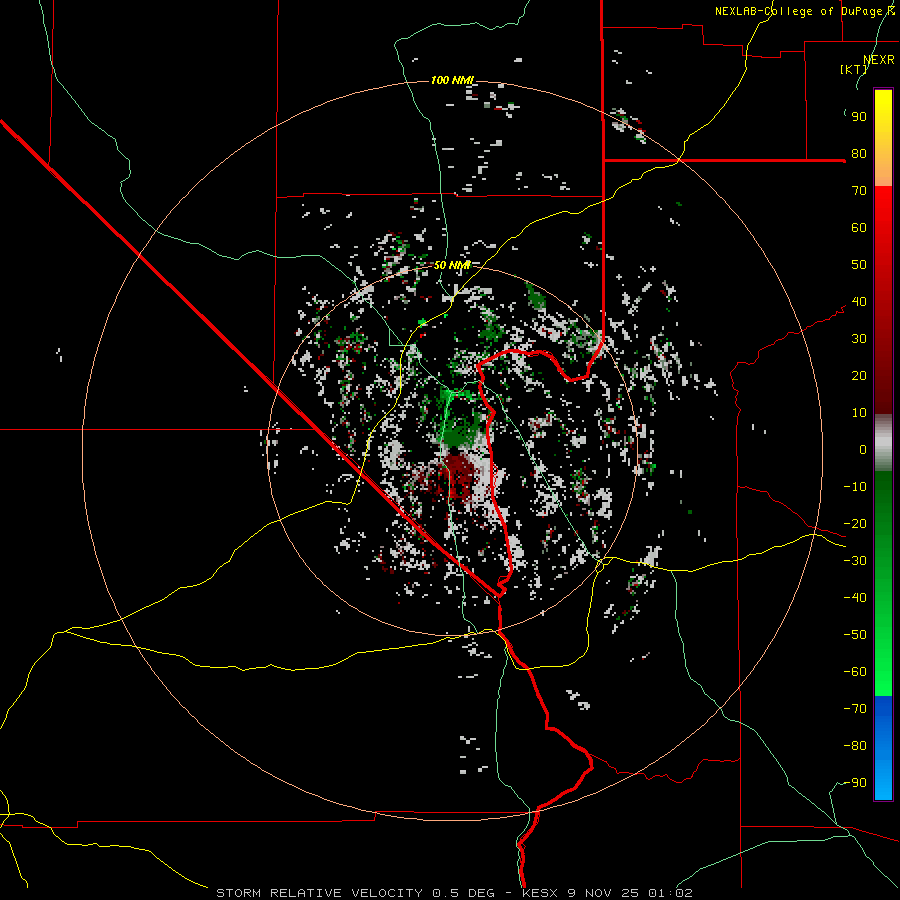Select the -30 value on the velocity scale
Image resolution: width=900 pixels, height=900 pixels.
point(855,561)
